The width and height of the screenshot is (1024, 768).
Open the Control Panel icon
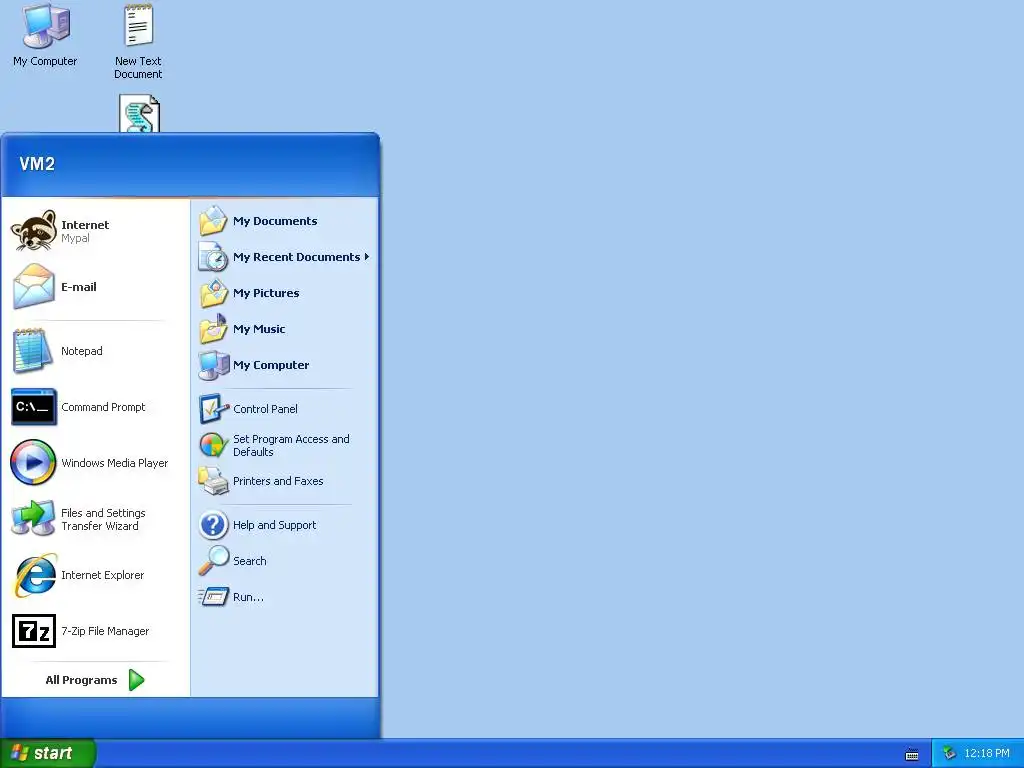click(214, 409)
